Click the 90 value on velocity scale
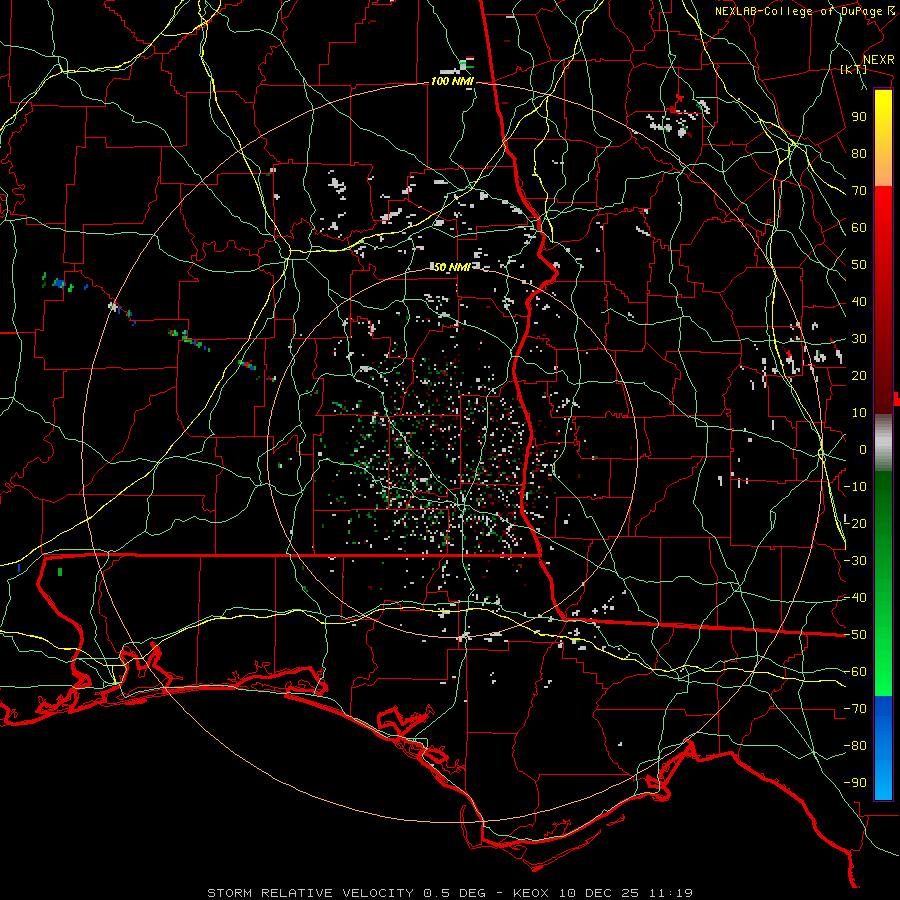 click(x=859, y=117)
